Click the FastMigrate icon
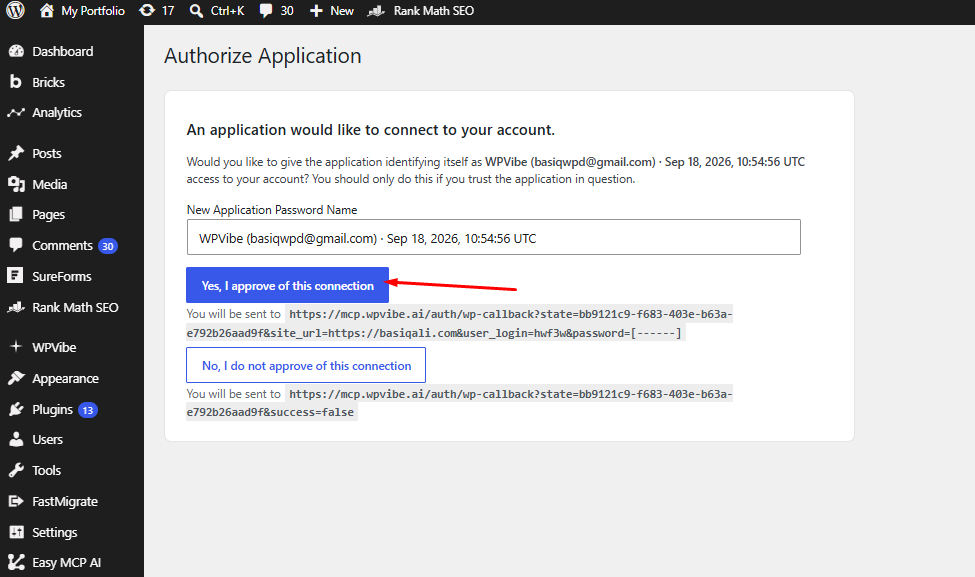 (x=16, y=501)
